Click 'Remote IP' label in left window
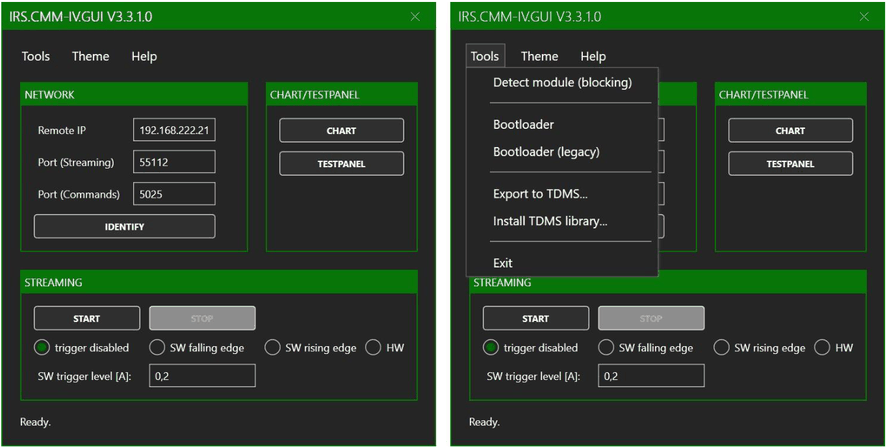887x447 pixels. 62,130
